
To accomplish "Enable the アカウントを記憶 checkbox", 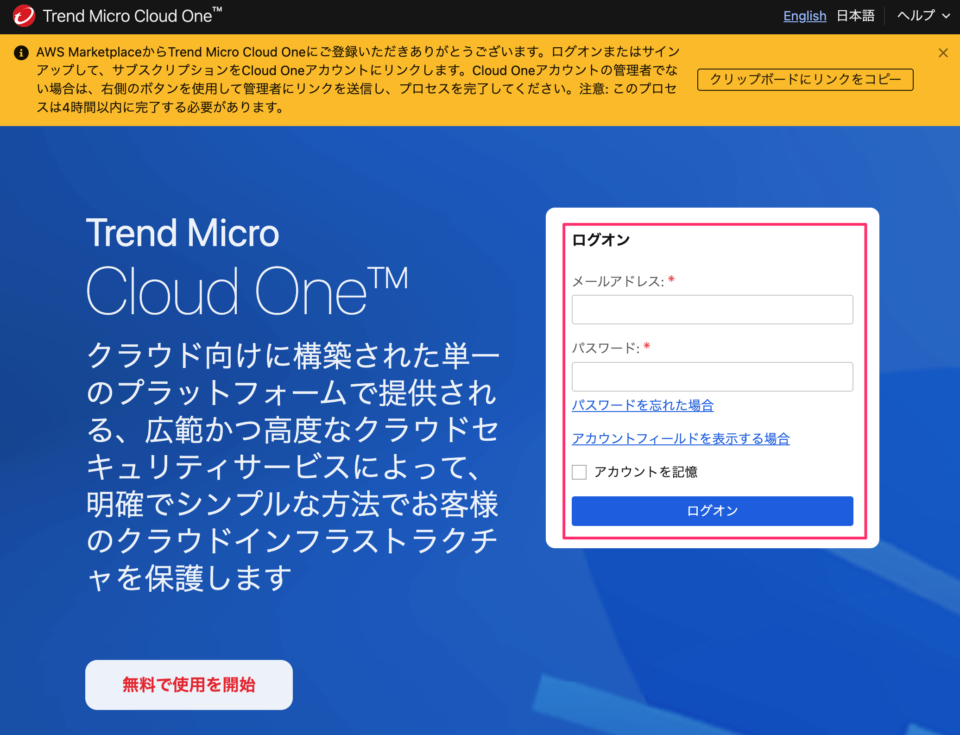I will click(x=578, y=471).
